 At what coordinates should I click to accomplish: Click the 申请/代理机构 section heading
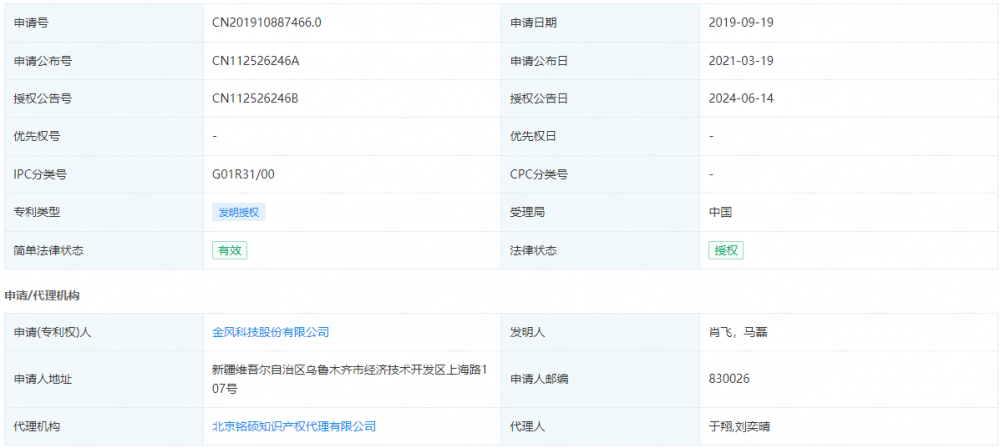coord(42,295)
